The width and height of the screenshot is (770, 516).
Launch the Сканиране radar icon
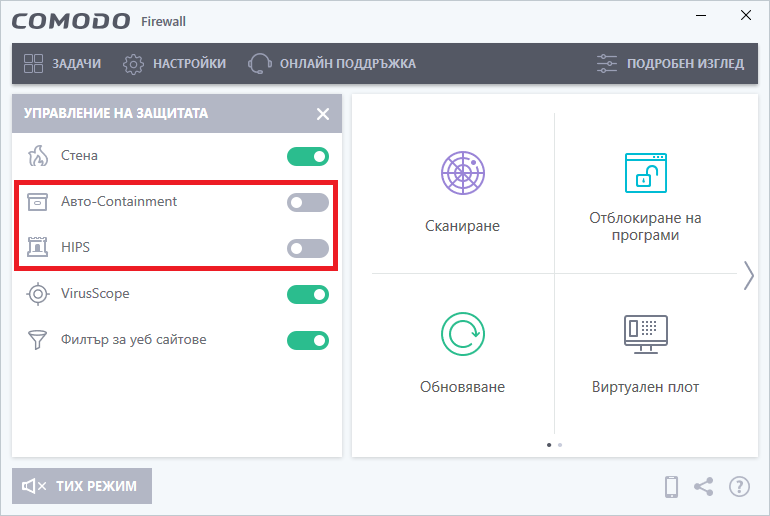point(463,173)
